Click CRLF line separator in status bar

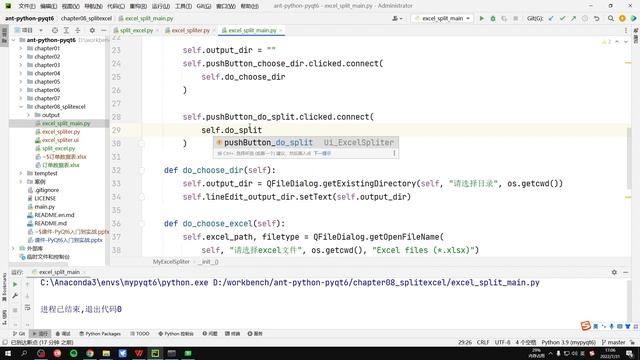pos(483,342)
